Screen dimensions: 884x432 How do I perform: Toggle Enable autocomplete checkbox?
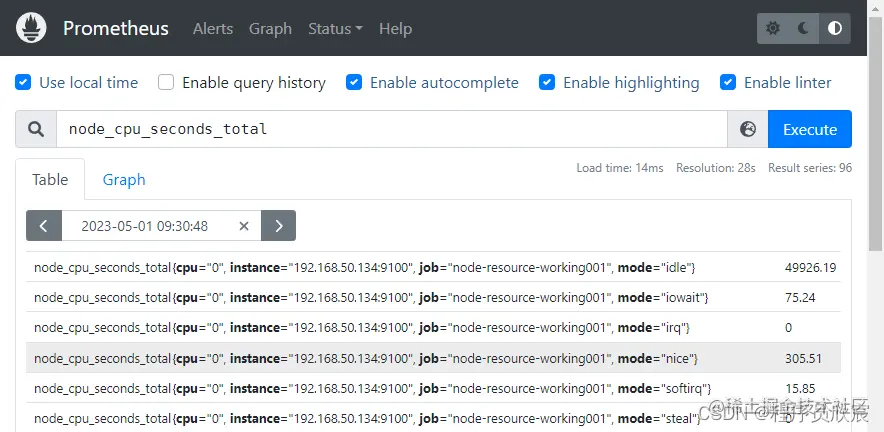coord(354,83)
